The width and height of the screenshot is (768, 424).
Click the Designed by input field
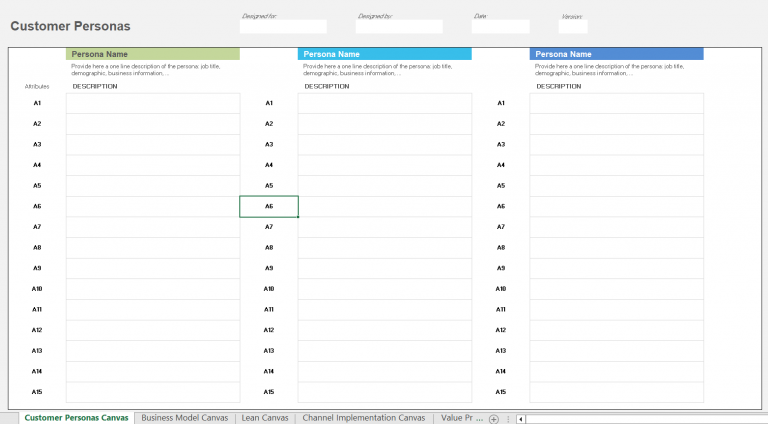coord(399,27)
